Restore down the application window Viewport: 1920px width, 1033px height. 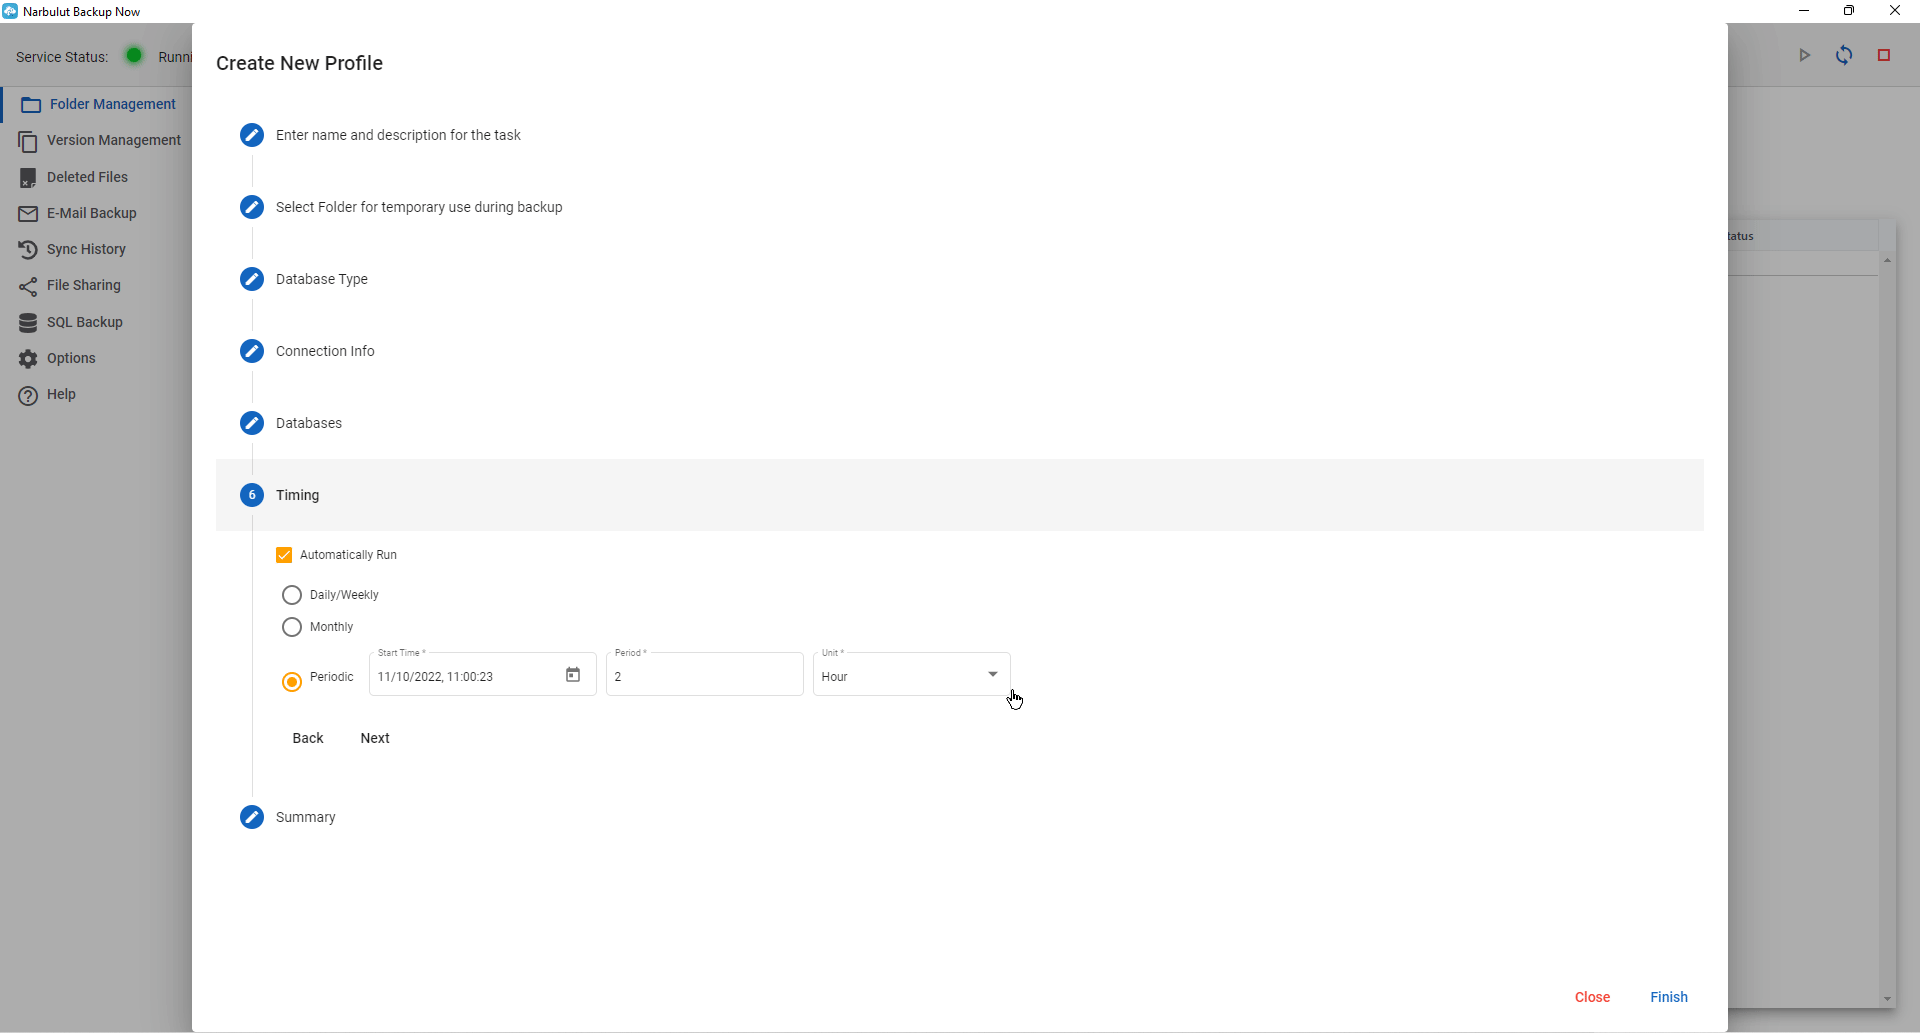(1849, 11)
